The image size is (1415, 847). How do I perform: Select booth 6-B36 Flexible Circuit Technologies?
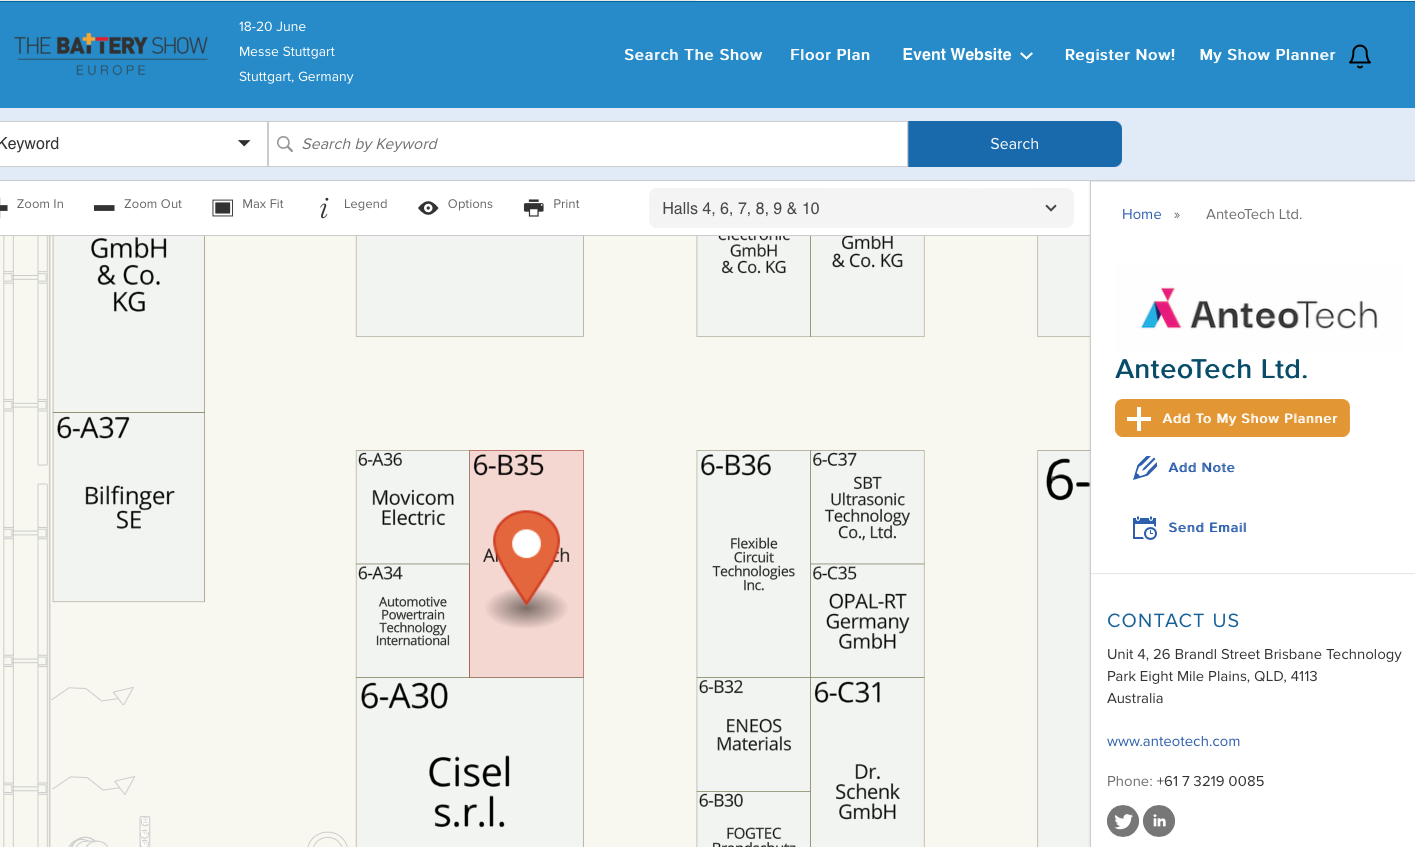coord(754,564)
